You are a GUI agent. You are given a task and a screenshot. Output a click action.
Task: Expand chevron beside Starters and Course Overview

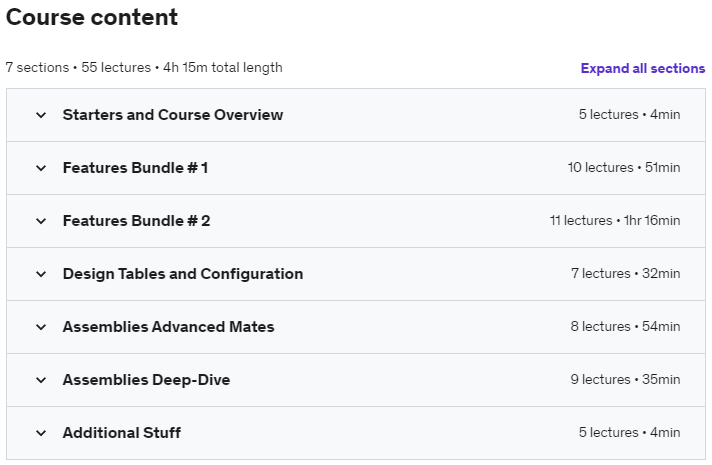[x=41, y=115]
